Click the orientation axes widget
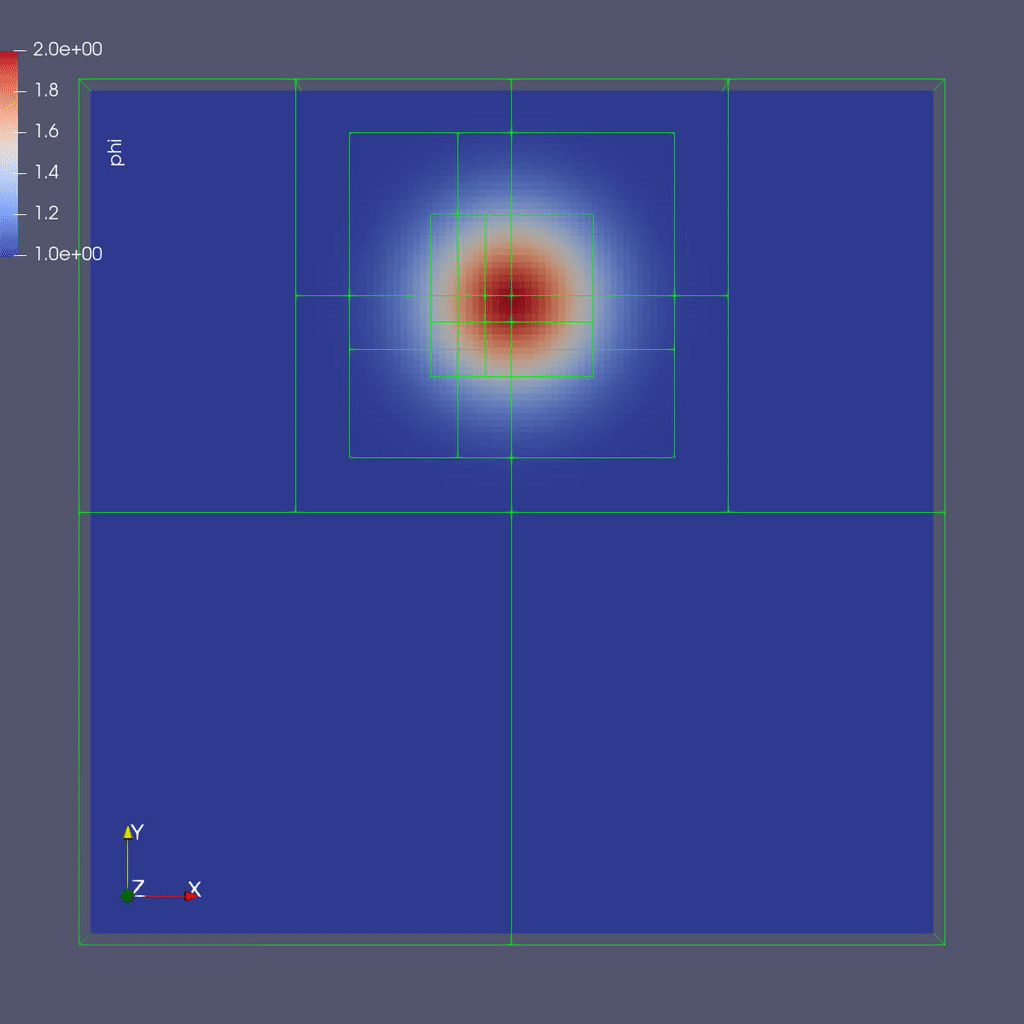Image resolution: width=1024 pixels, height=1024 pixels. click(161, 863)
